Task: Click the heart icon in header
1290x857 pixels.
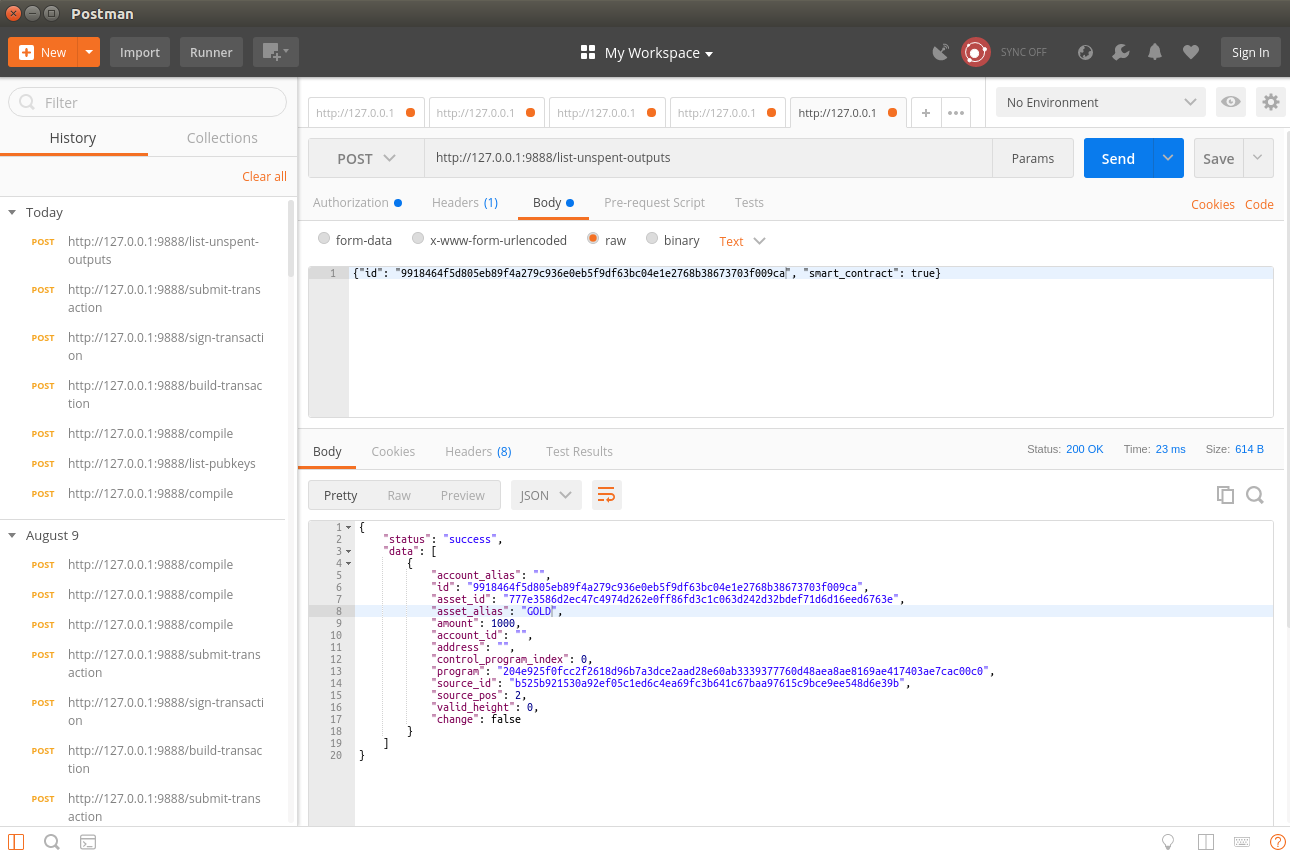Action: [1190, 52]
